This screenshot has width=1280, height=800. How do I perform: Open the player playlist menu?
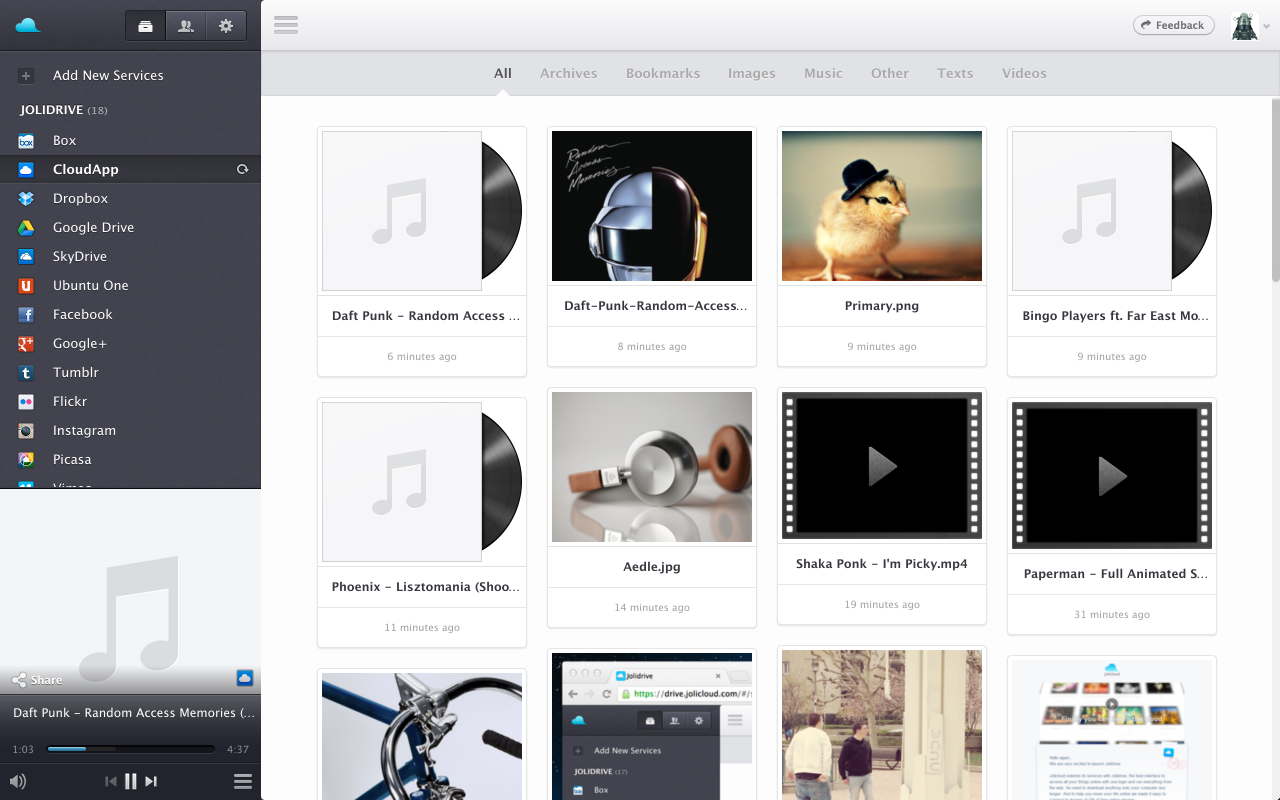(242, 781)
